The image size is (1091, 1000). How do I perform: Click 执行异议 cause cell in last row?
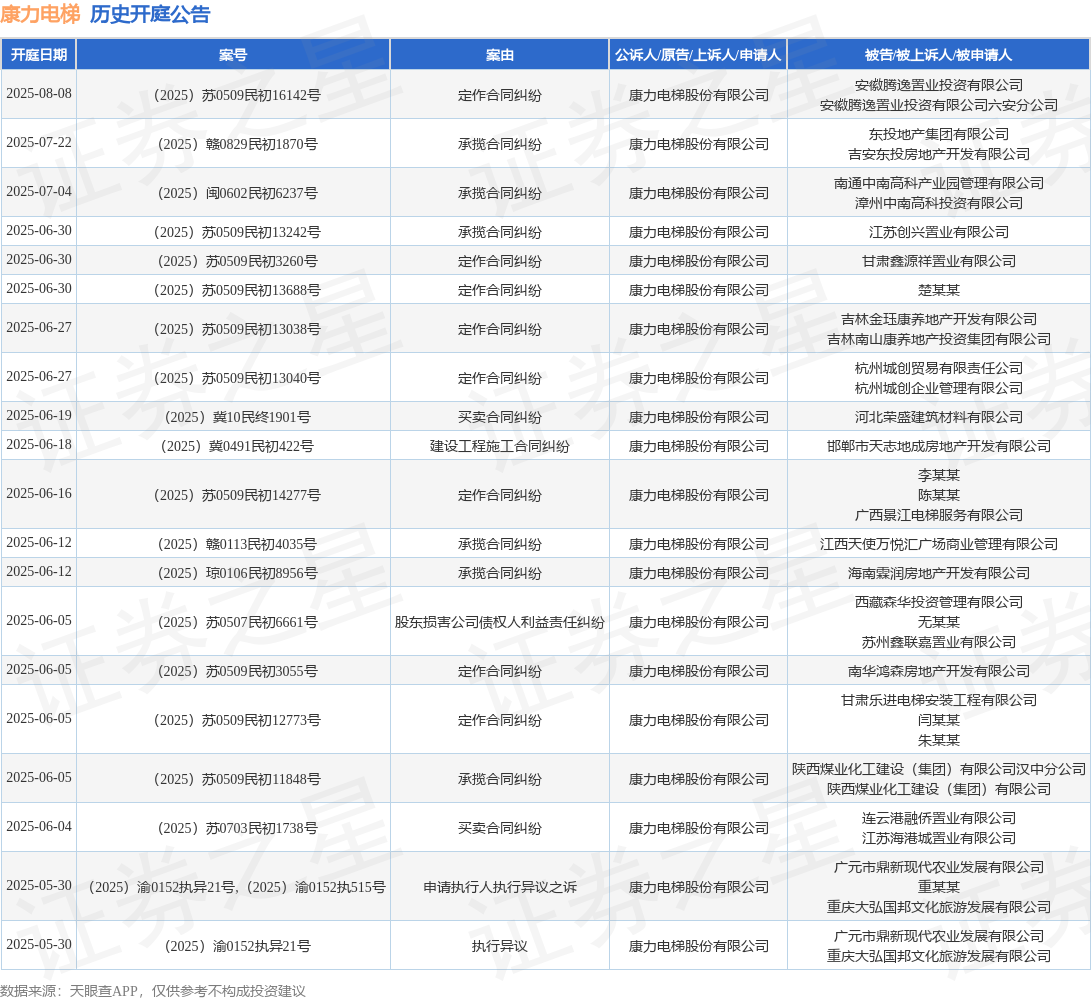point(500,946)
